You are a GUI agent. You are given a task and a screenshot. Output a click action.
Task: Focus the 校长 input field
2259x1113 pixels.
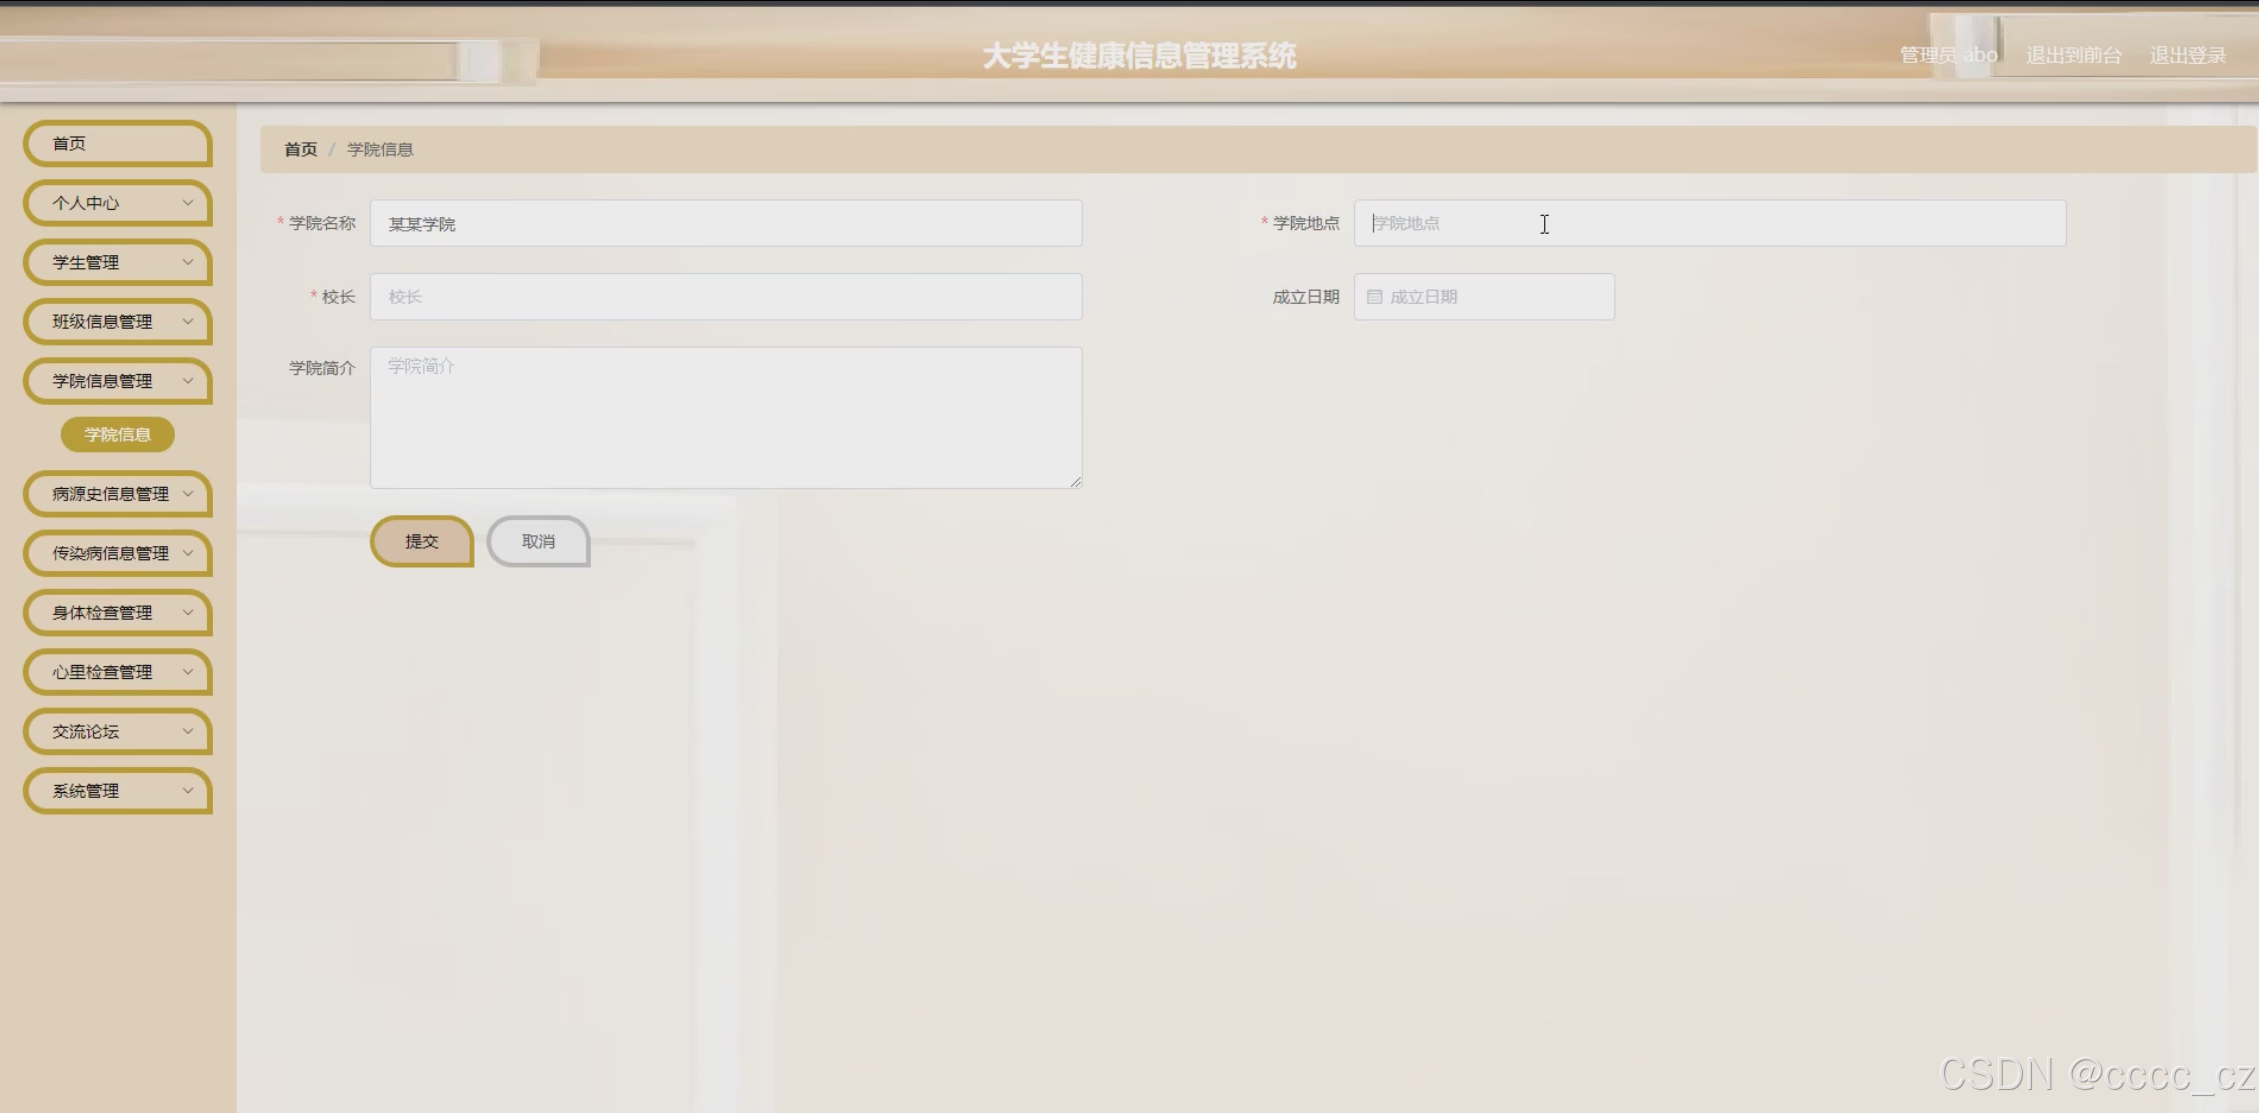[x=725, y=297]
